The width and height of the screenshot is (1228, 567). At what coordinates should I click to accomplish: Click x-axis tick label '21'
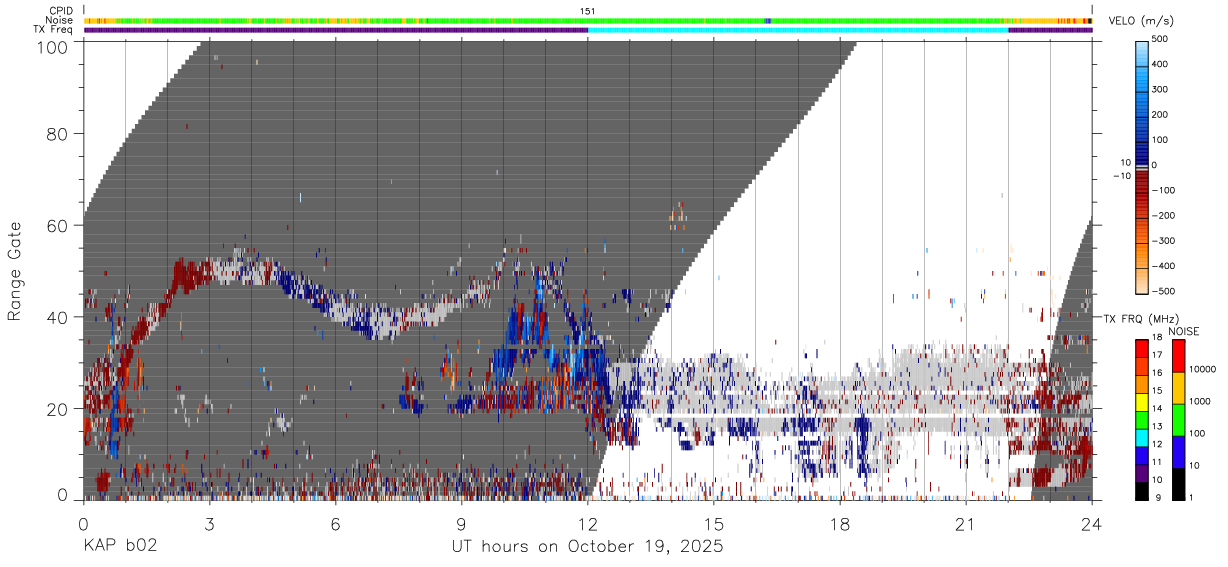[x=966, y=524]
